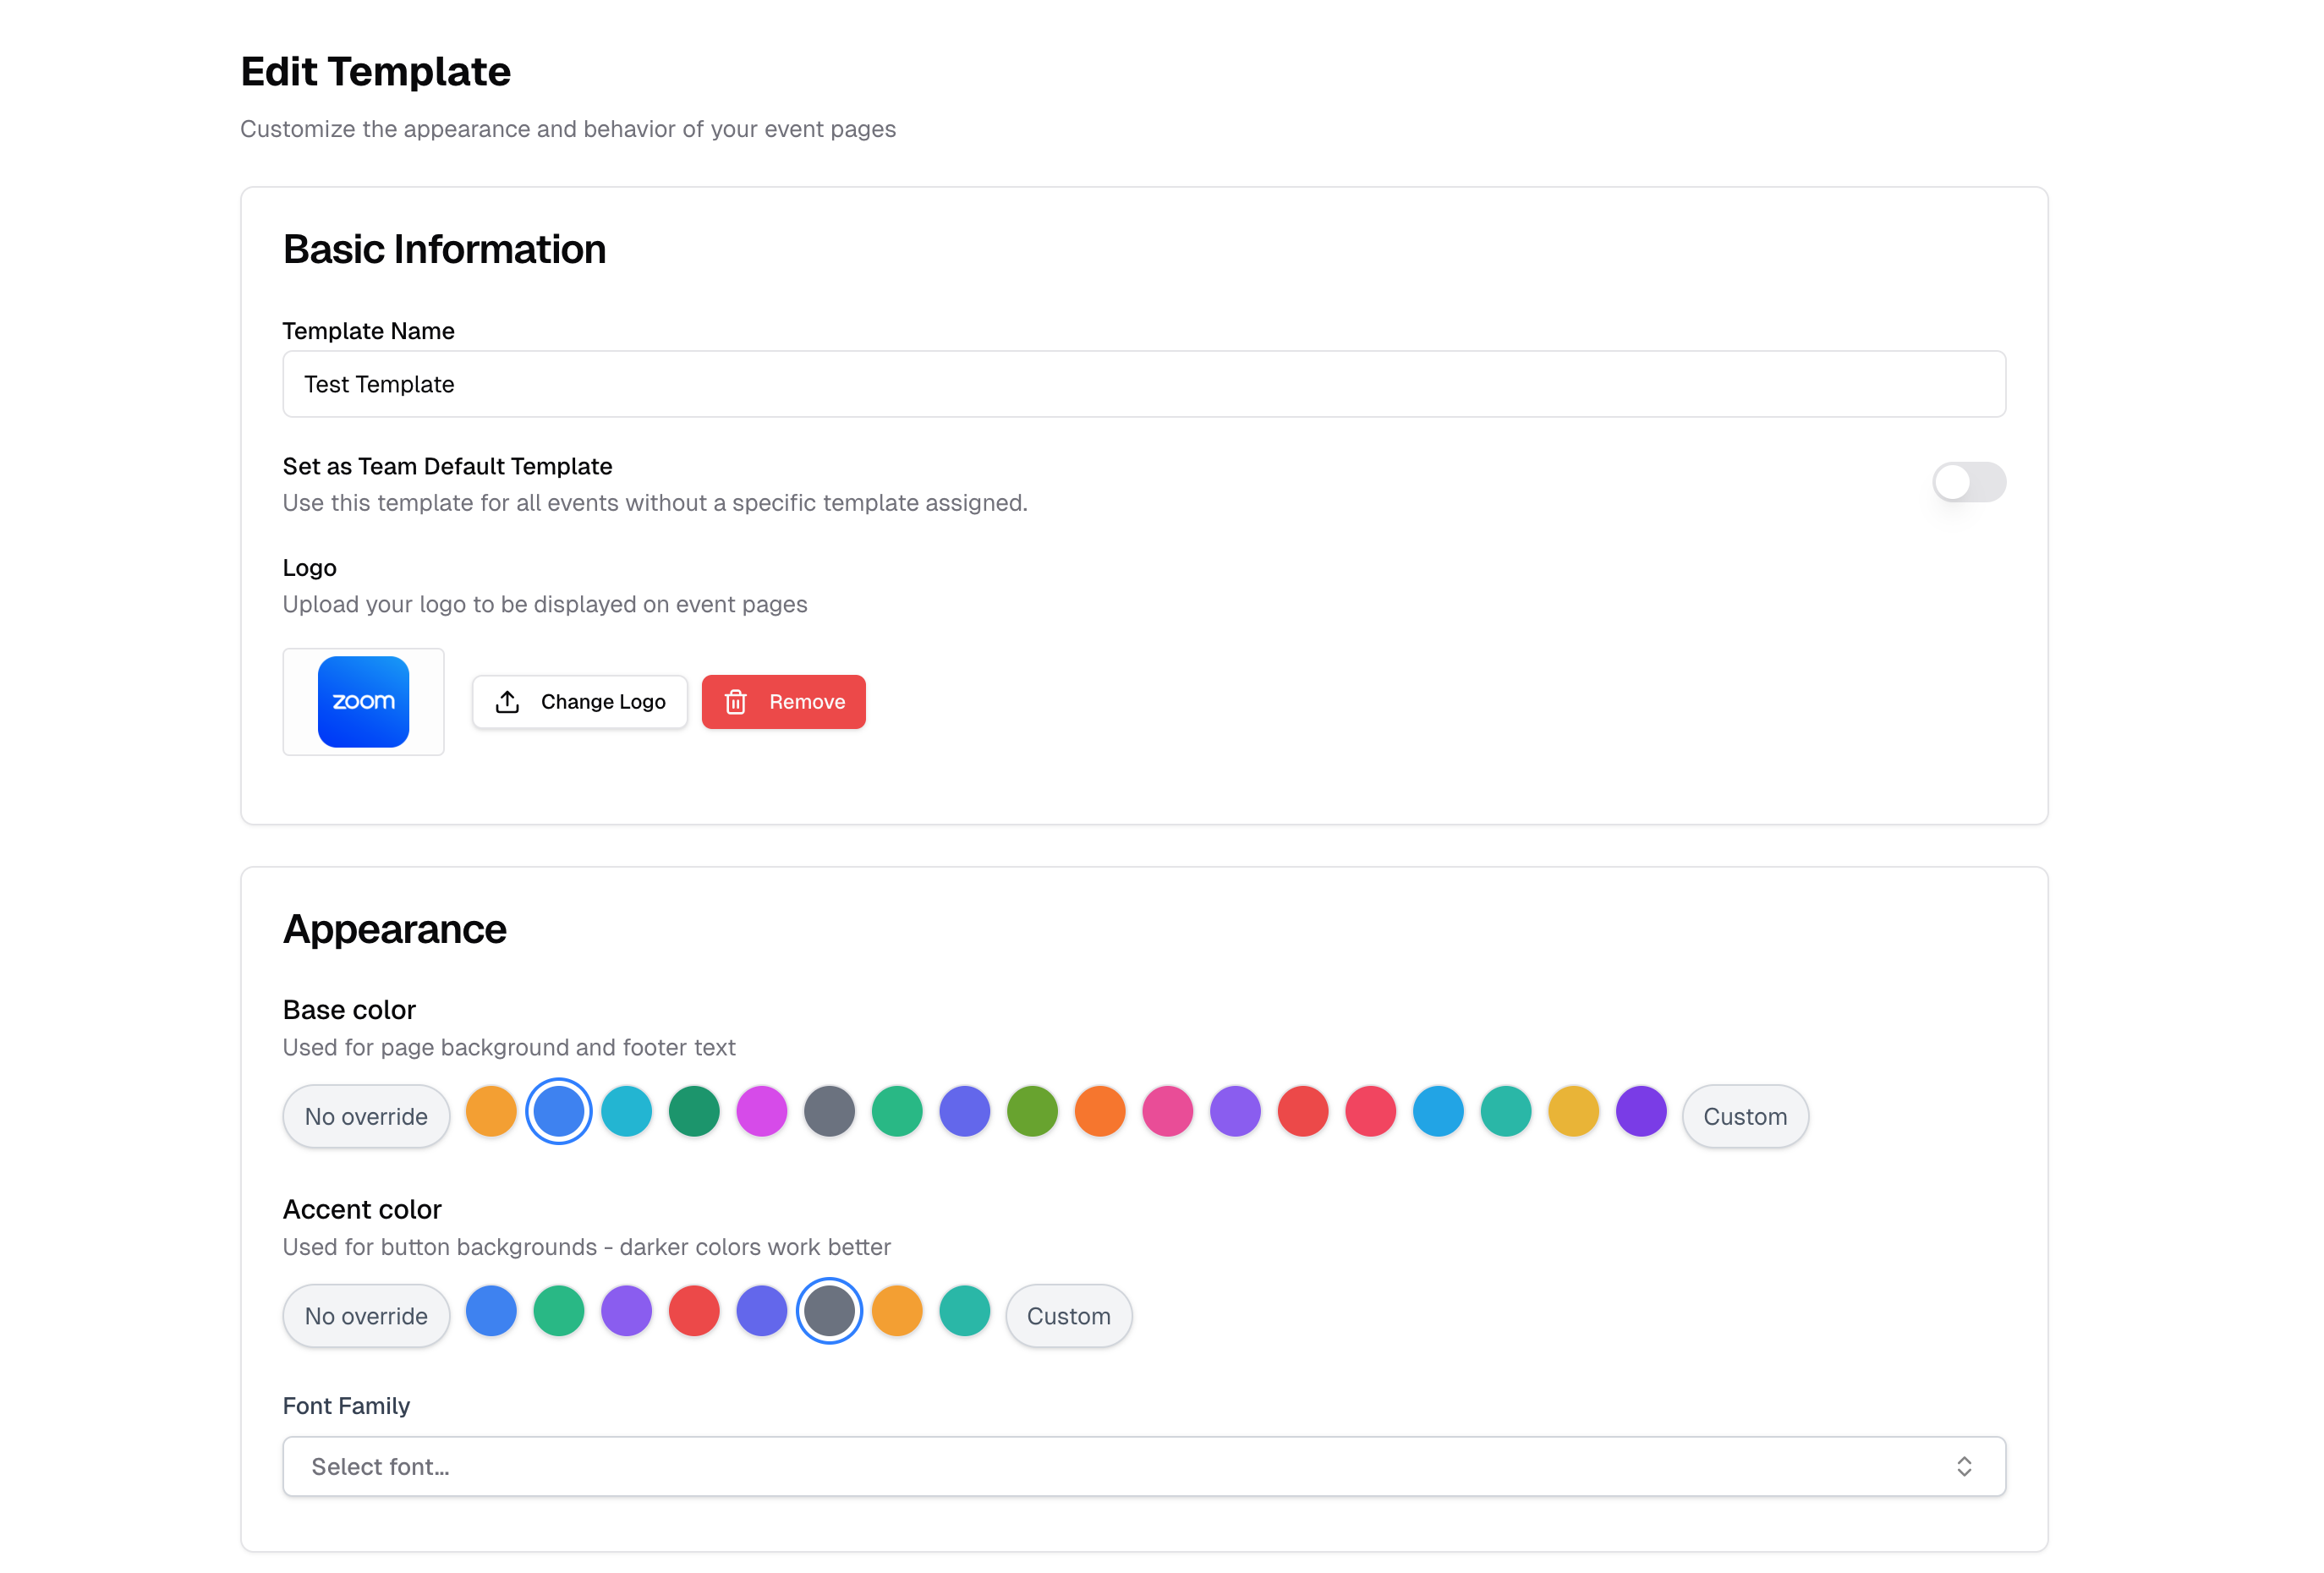The image size is (2324, 1573).
Task: Select the purple accent color swatch
Action: [626, 1310]
